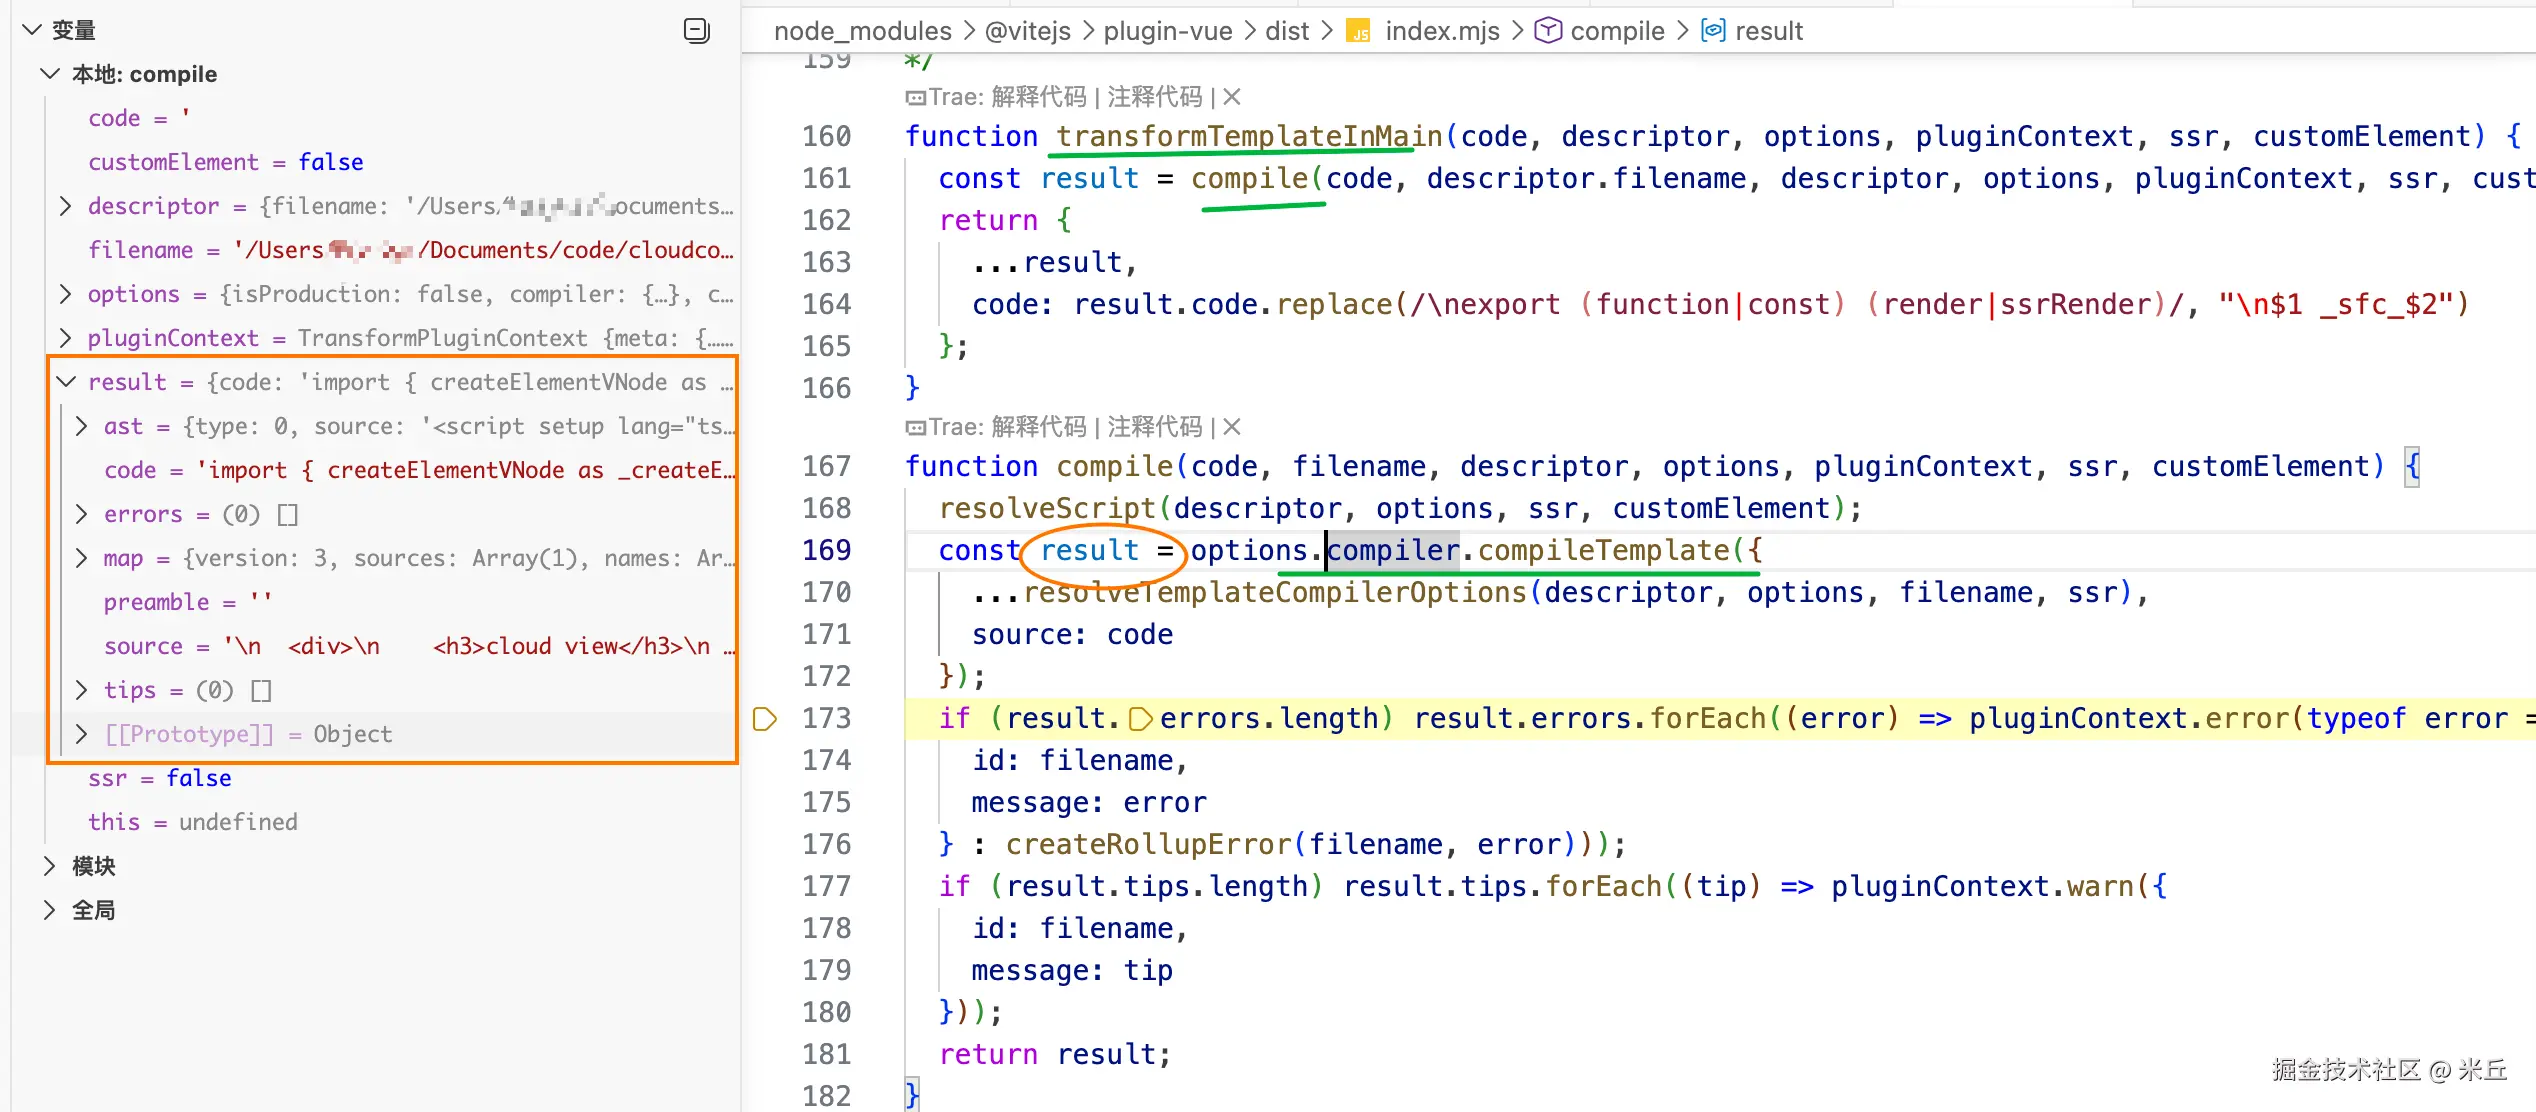Open index.mjs breadcrumb item
Viewport: 2536px width, 1112px height.
(1441, 31)
